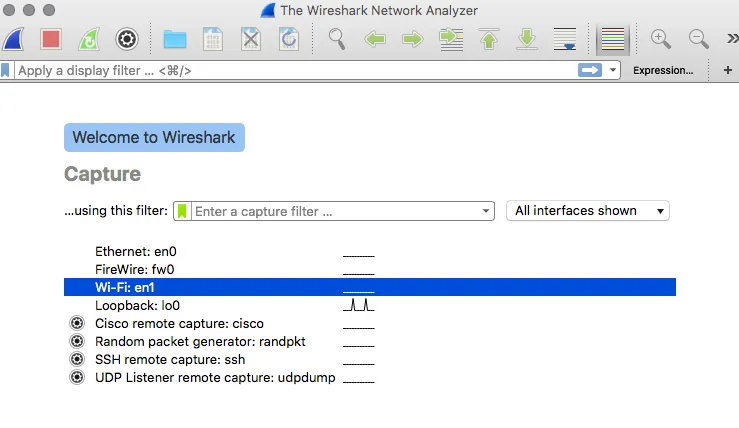Open capture filter bookmark green icon
Image resolution: width=739 pixels, height=428 pixels.
182,211
